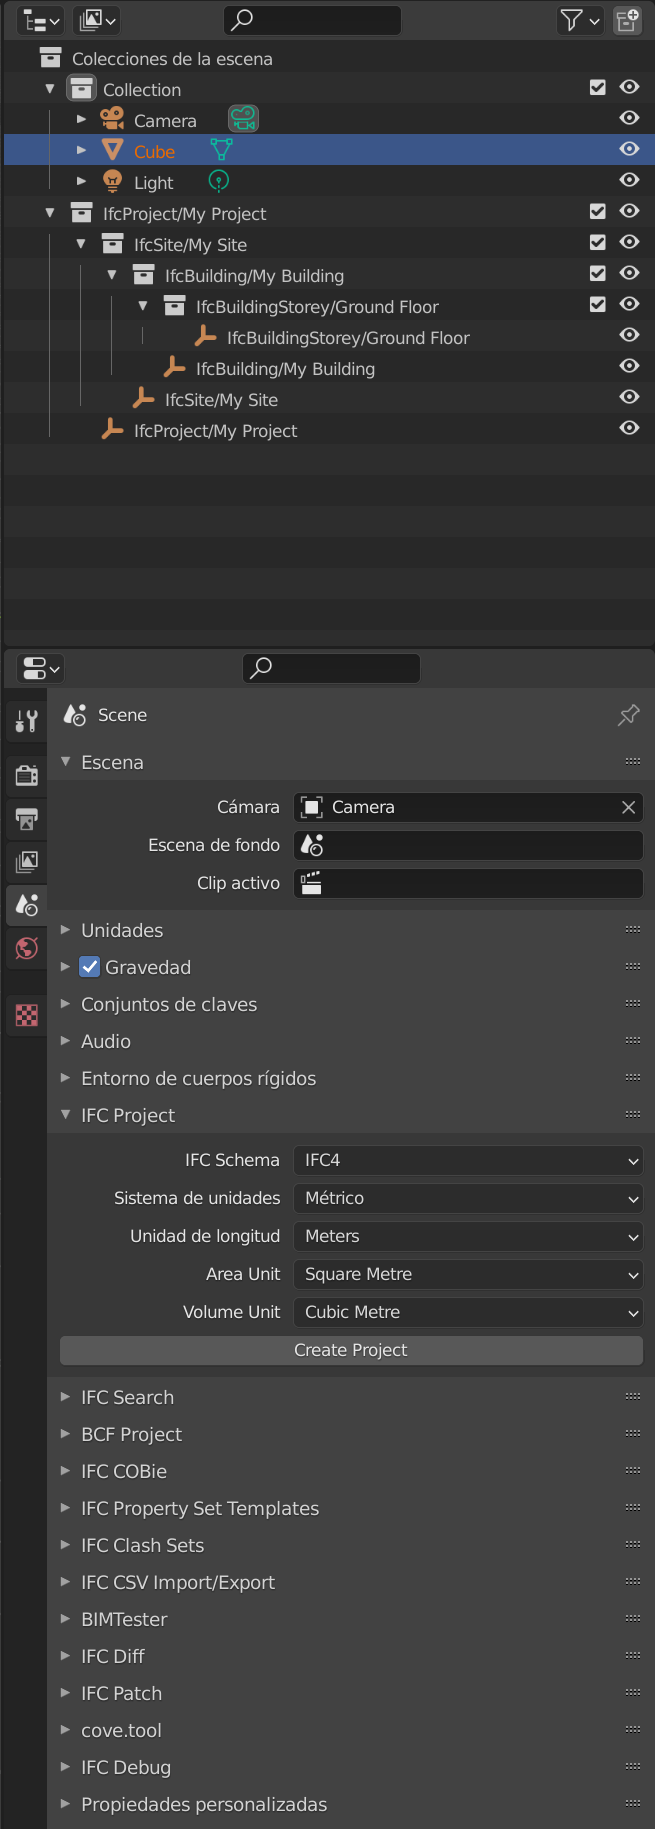Uncheck the IfcSite/My Site collection checkbox
The image size is (655, 1829).
[x=597, y=242]
